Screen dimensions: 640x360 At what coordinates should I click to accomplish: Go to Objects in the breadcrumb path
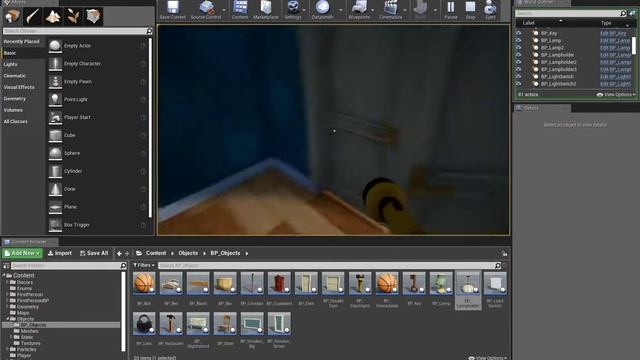click(x=188, y=253)
